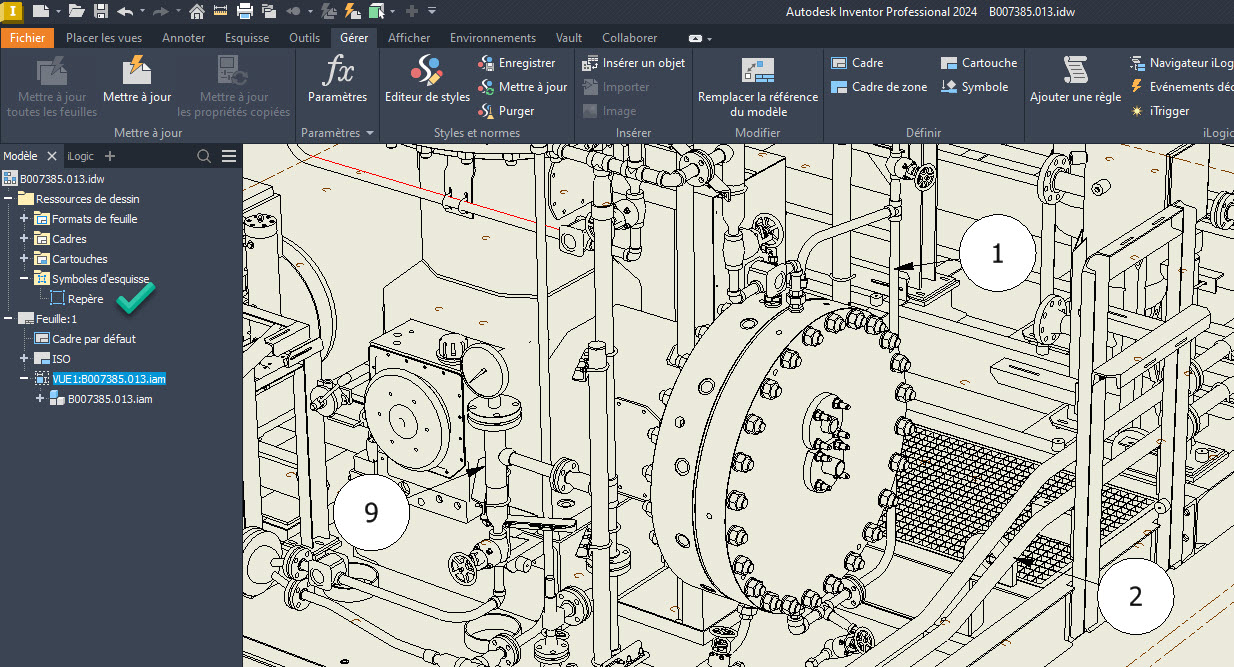
Task: Click the Print icon in quick access toolbar
Action: (244, 11)
